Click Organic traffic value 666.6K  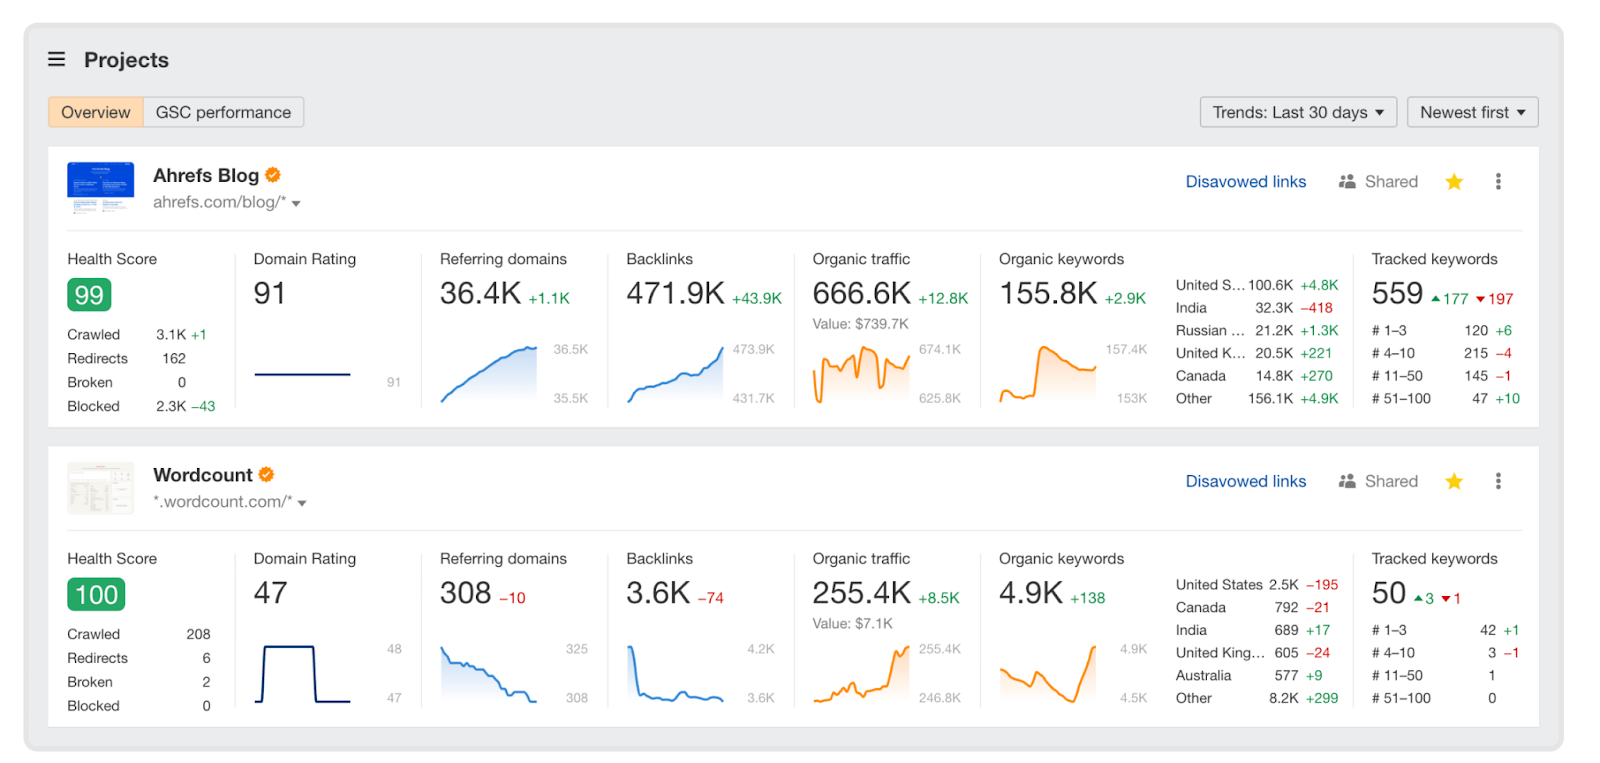(x=862, y=293)
